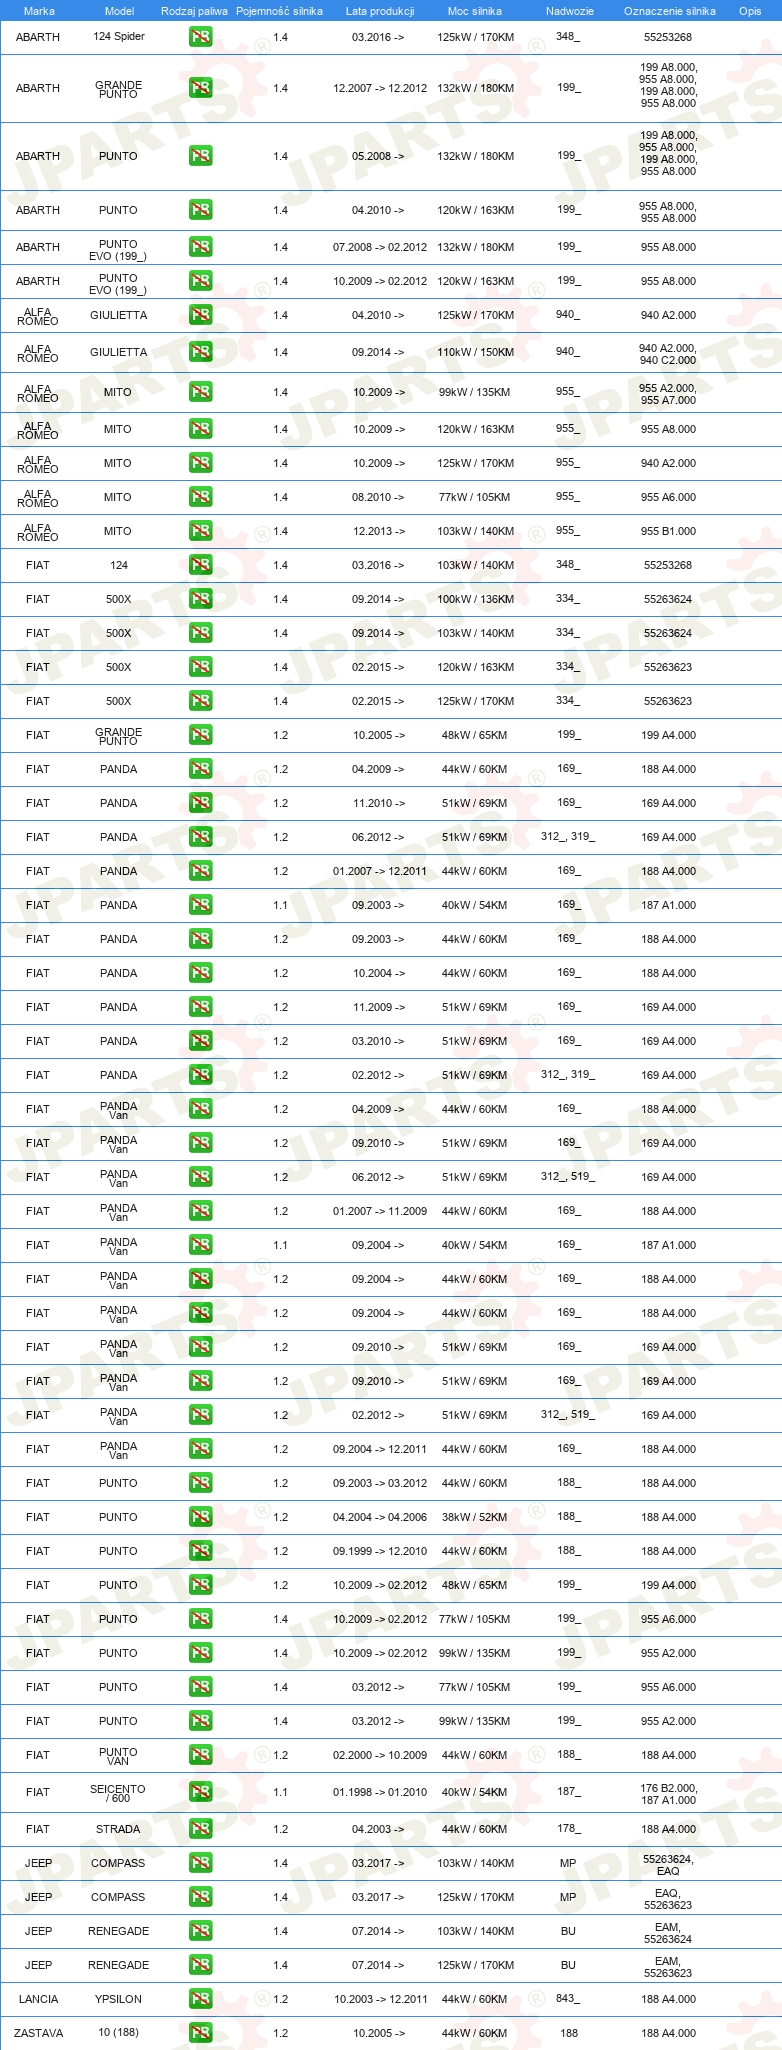Click the Model column header
This screenshot has height=2050, width=782.
tap(119, 11)
